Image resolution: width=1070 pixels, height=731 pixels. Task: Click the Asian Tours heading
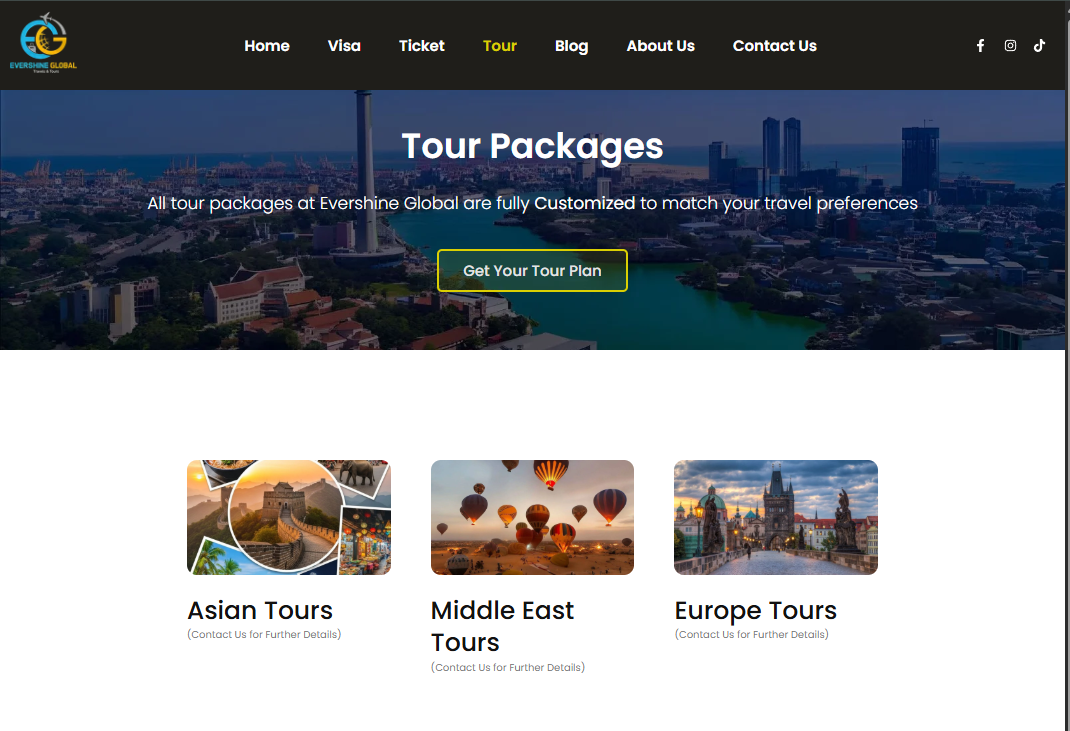point(260,610)
